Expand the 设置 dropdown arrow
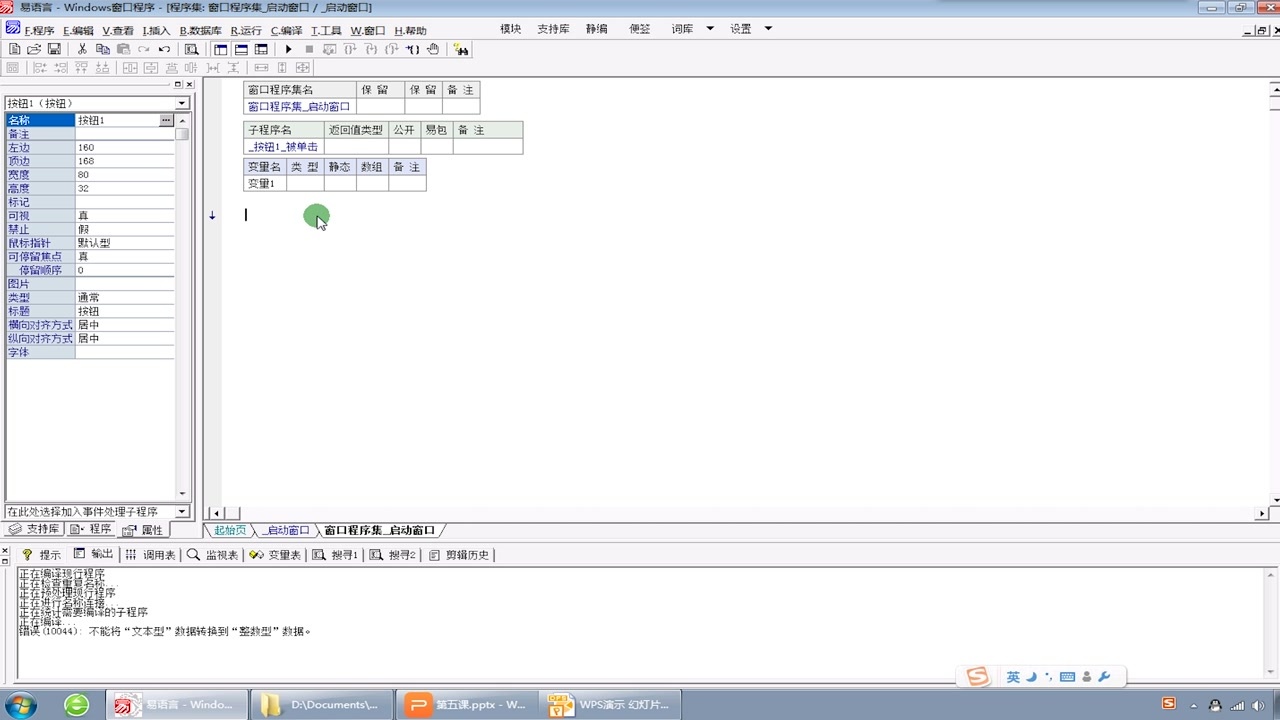Viewport: 1280px width, 720px height. coord(768,29)
